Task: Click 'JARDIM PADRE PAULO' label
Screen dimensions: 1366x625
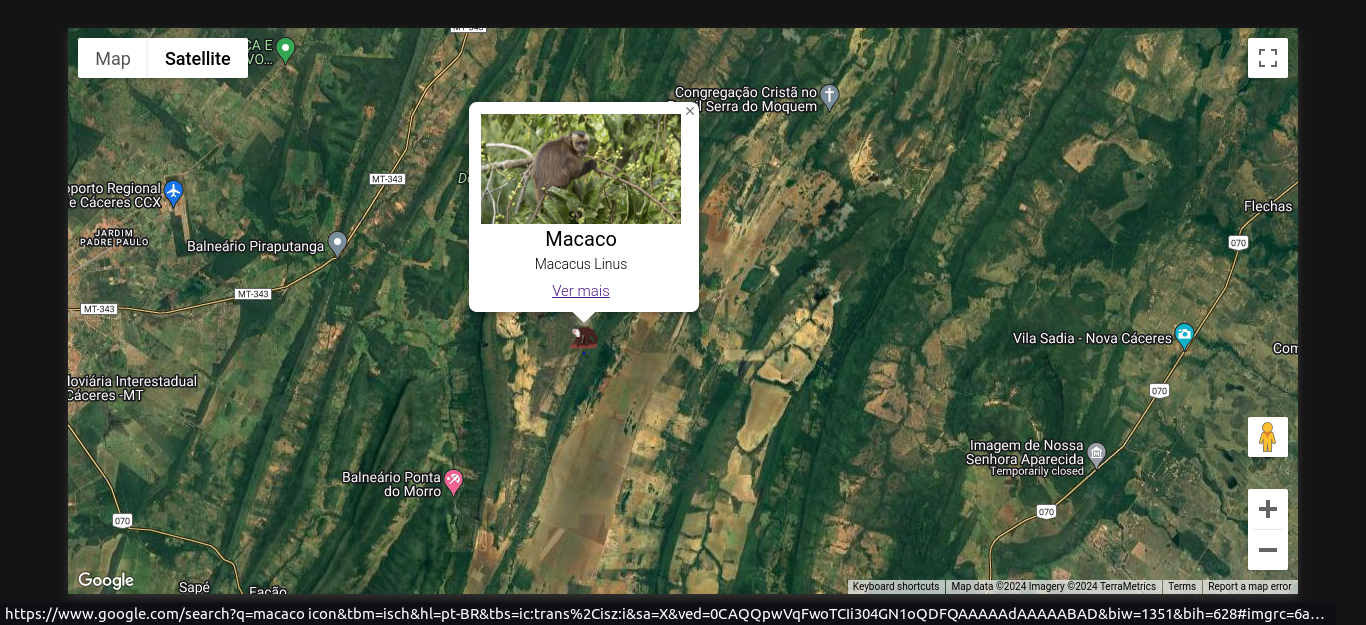Action: coord(114,237)
